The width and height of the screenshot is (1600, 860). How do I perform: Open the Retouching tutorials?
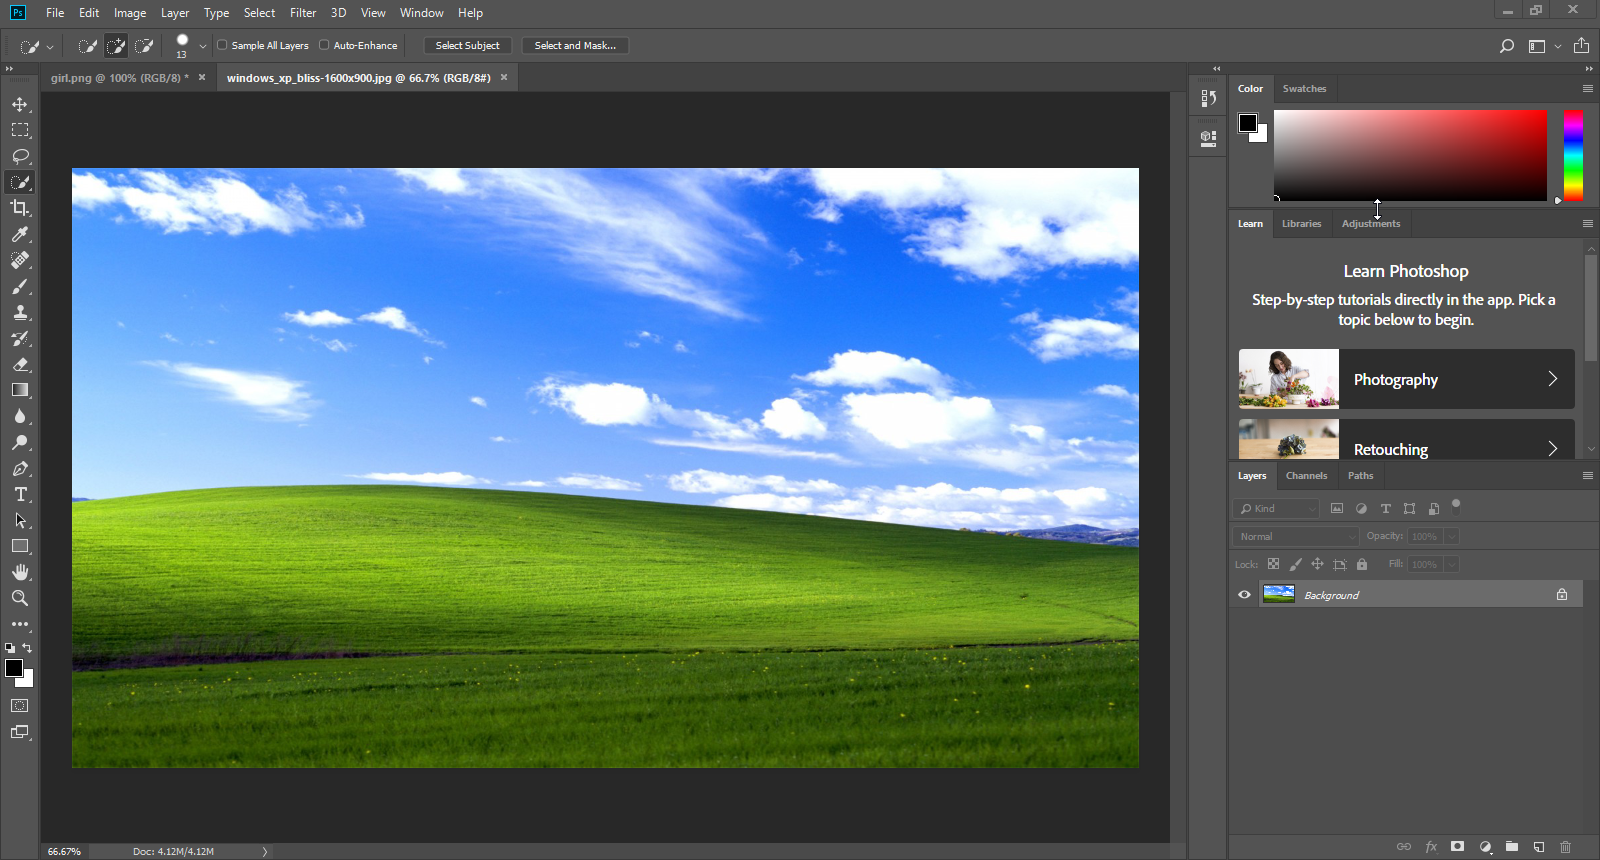(1406, 440)
